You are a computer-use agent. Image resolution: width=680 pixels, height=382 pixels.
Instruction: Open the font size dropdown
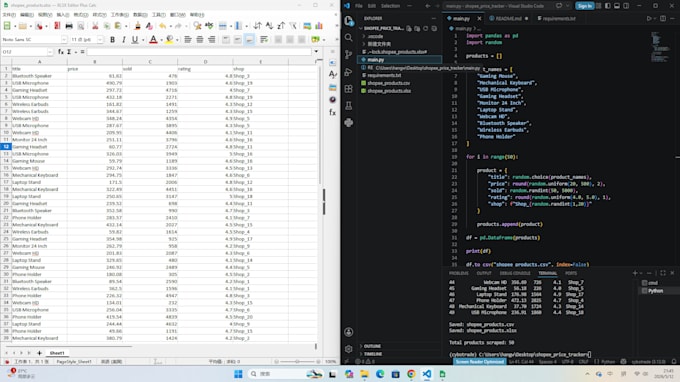tap(100, 39)
